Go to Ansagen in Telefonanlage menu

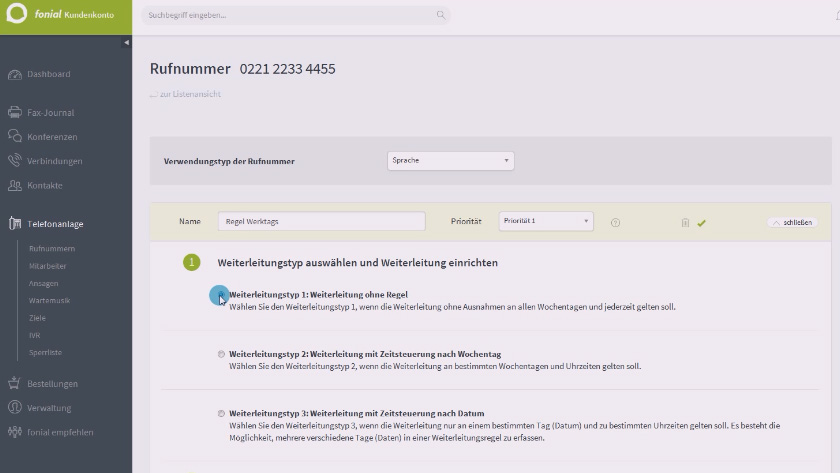pos(43,283)
